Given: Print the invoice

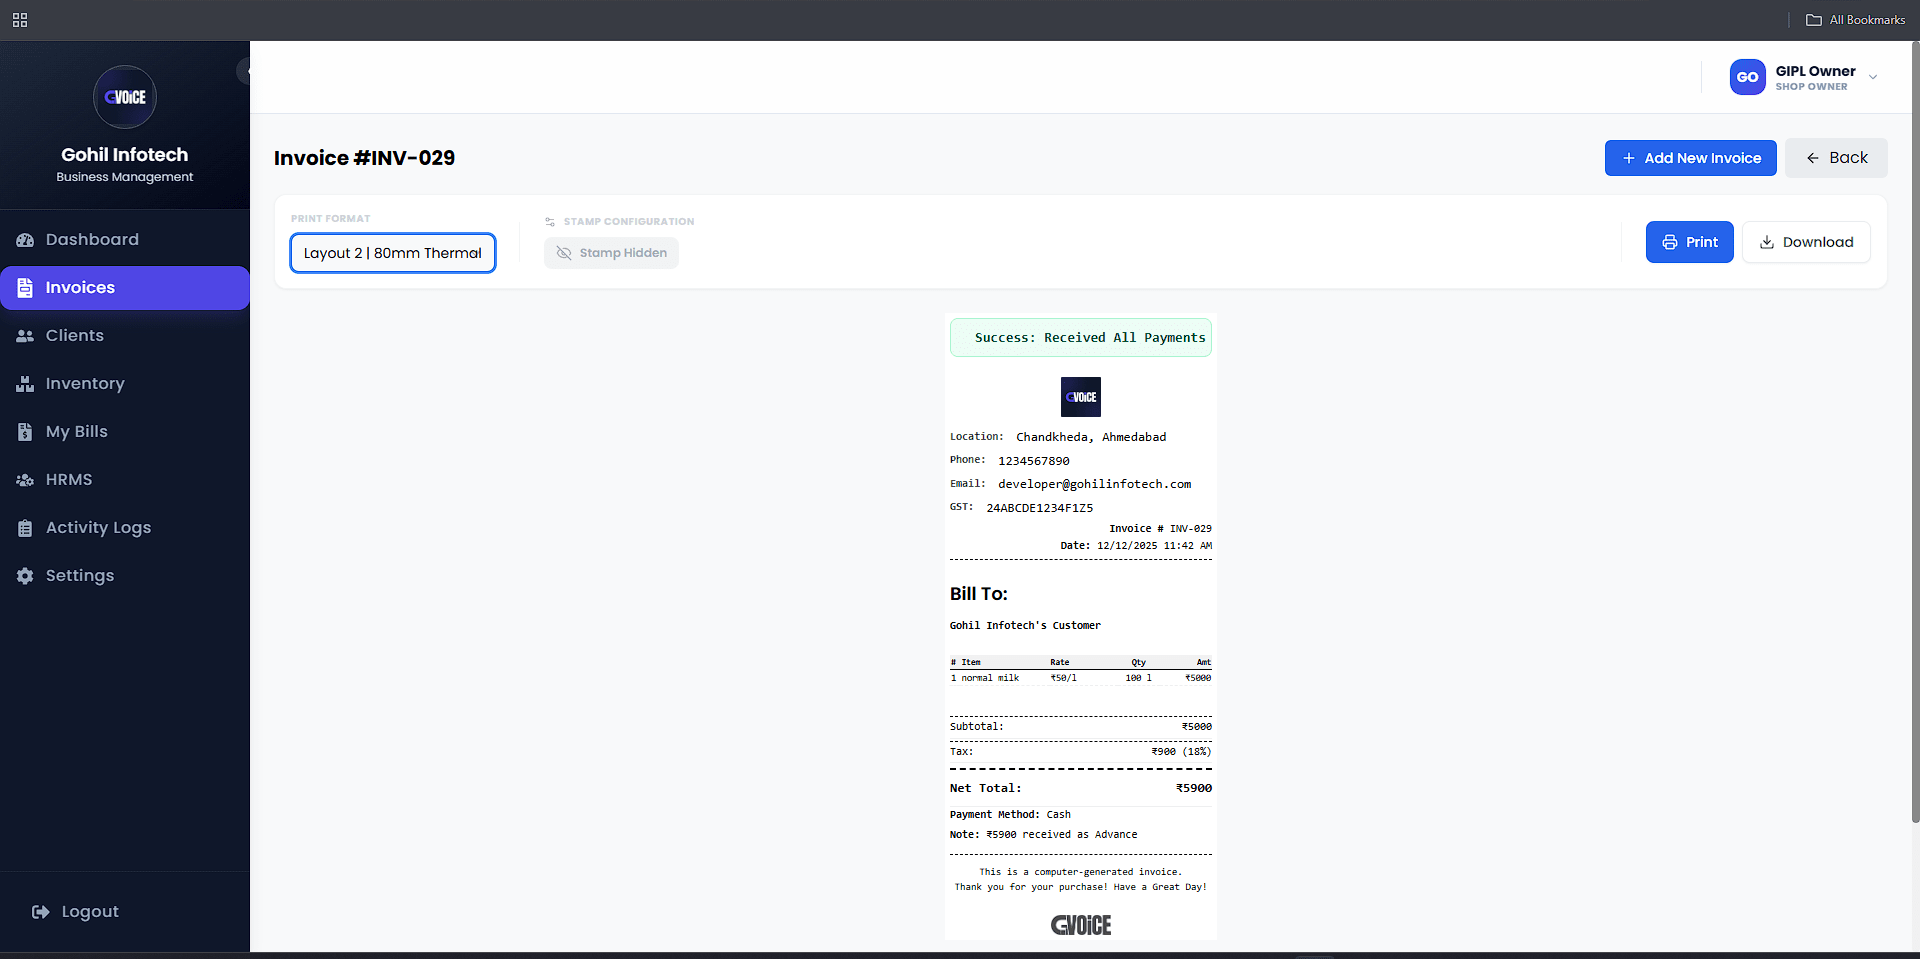Looking at the screenshot, I should 1689,242.
